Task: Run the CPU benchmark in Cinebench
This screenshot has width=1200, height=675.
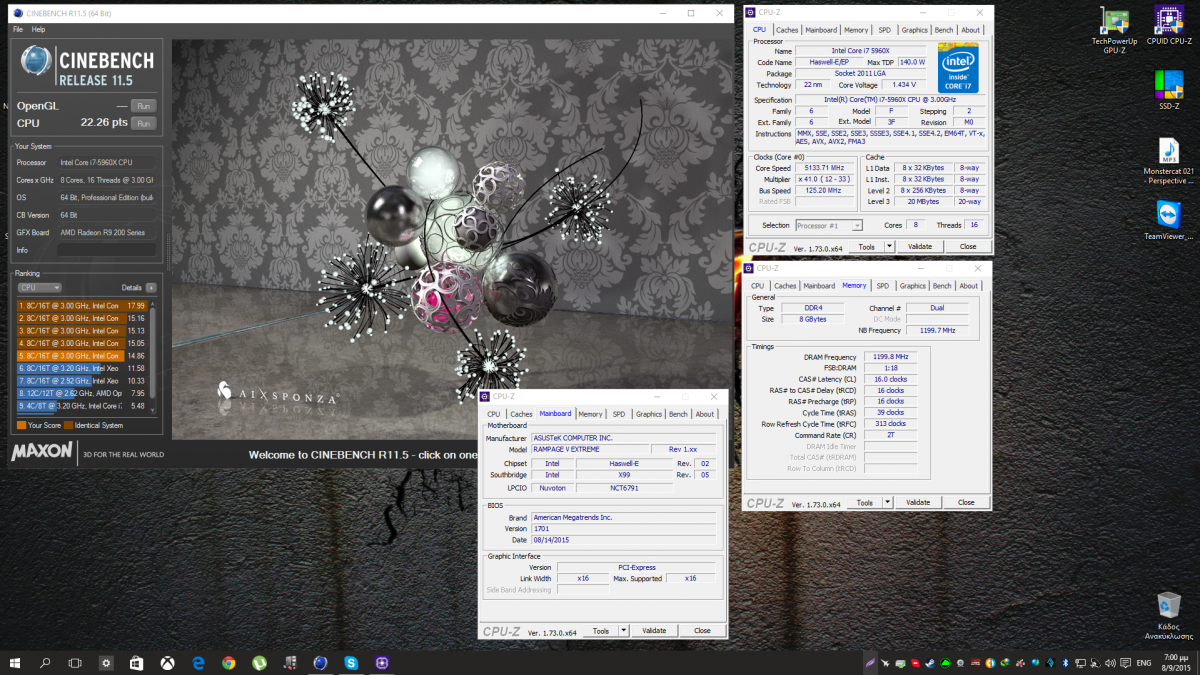Action: coord(144,123)
